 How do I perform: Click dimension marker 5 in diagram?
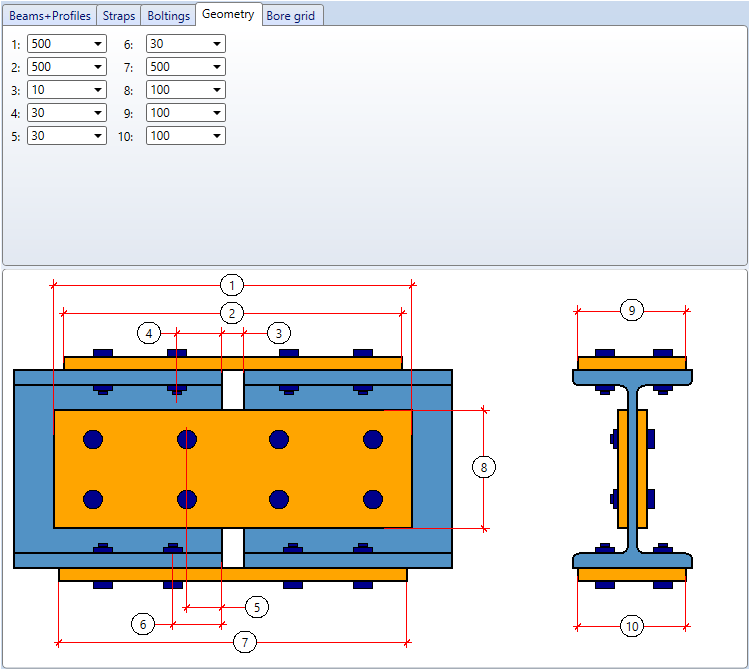point(257,607)
